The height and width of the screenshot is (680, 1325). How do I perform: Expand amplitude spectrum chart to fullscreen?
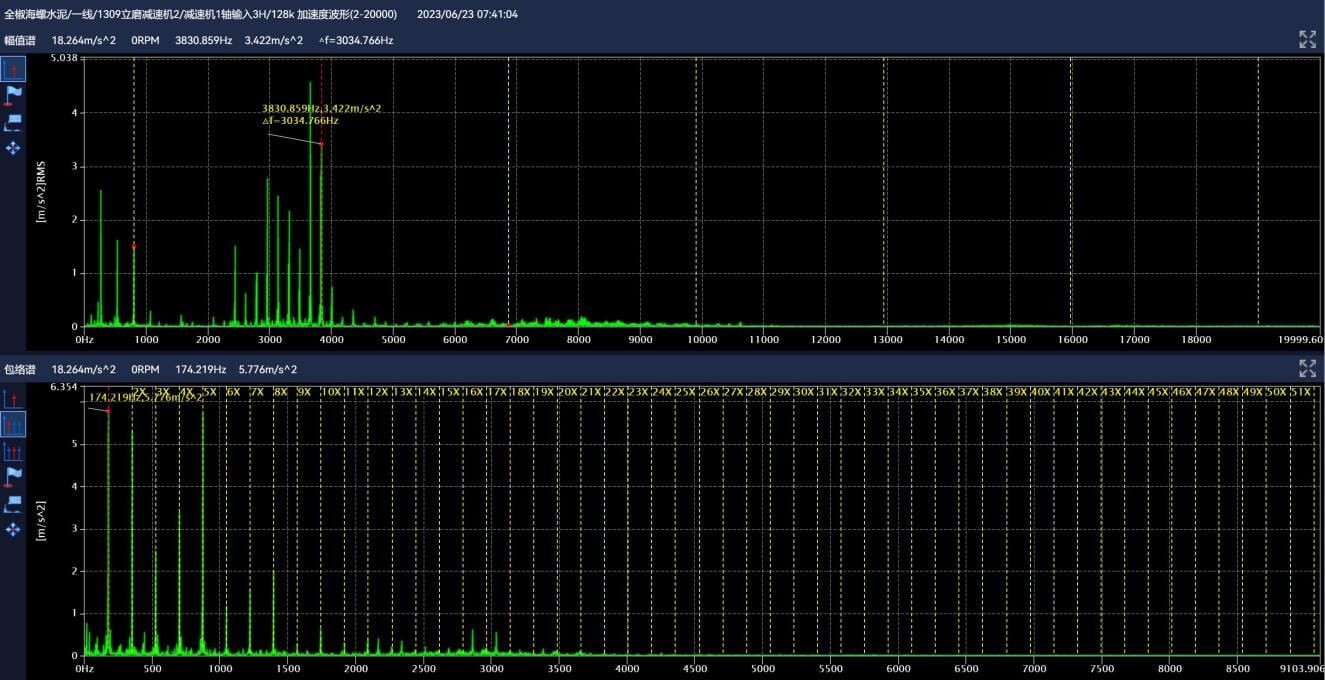1307,40
